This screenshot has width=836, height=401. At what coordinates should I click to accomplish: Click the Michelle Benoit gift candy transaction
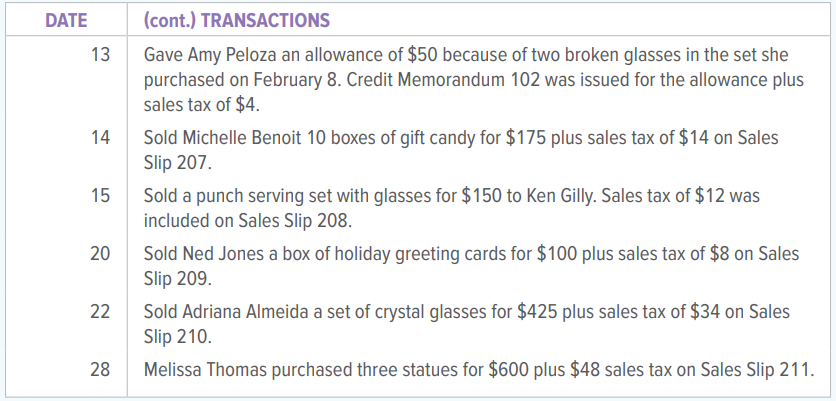pyautogui.click(x=461, y=150)
